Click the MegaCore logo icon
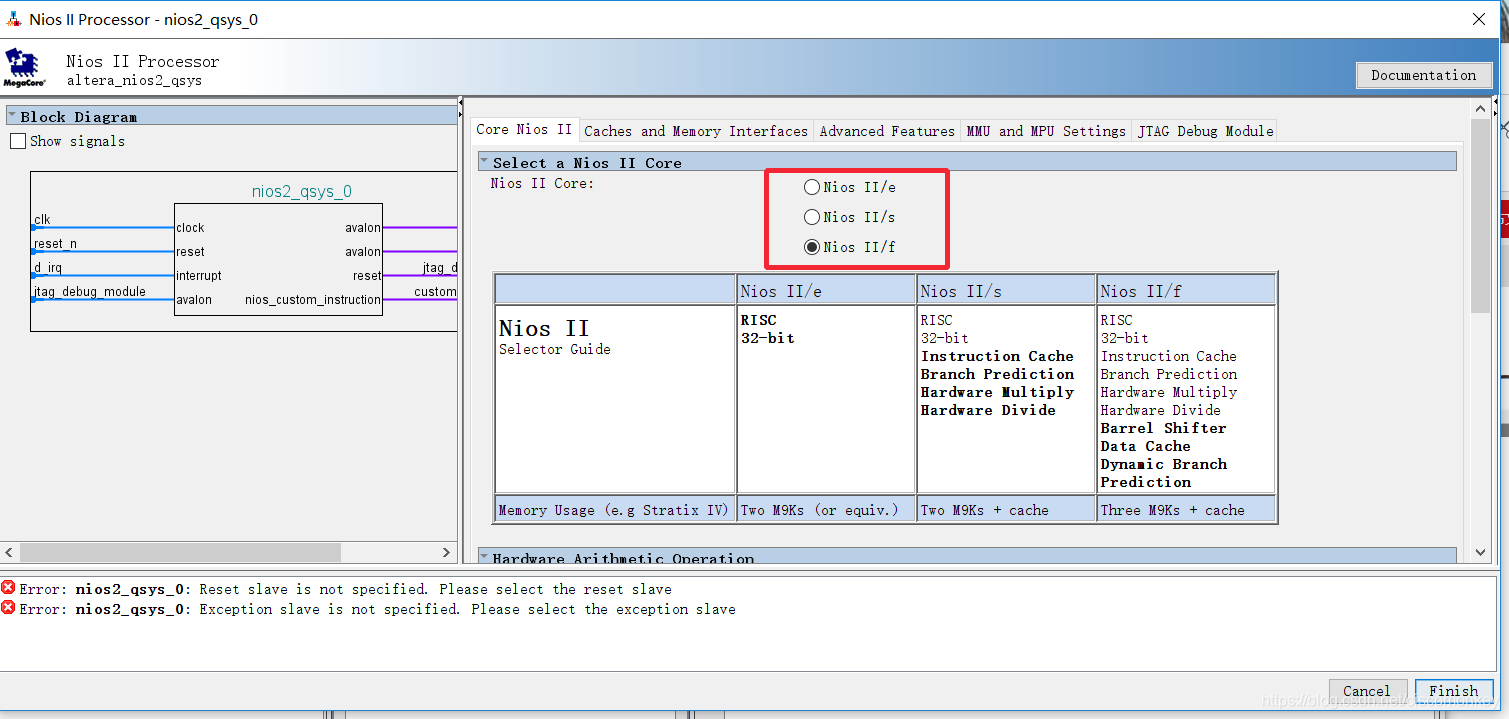Screen dimensions: 1509x719 [x=25, y=68]
